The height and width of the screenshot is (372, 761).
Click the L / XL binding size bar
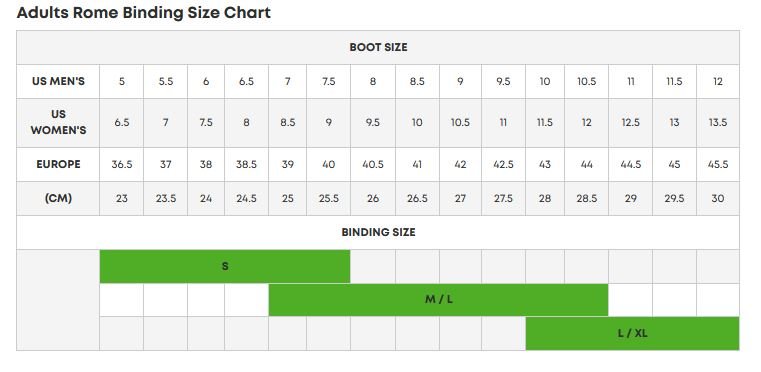click(x=632, y=333)
